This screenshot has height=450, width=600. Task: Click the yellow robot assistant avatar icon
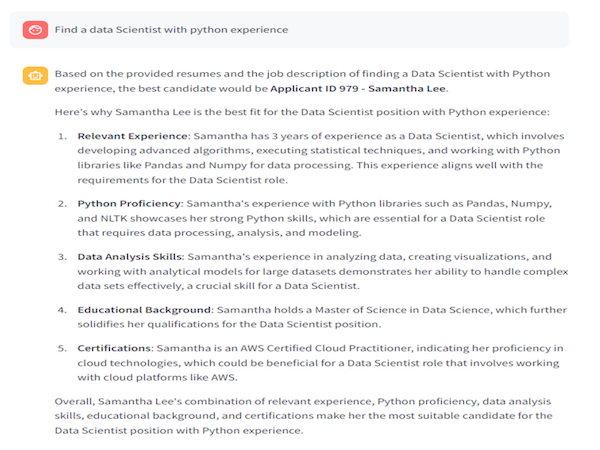coord(35,75)
